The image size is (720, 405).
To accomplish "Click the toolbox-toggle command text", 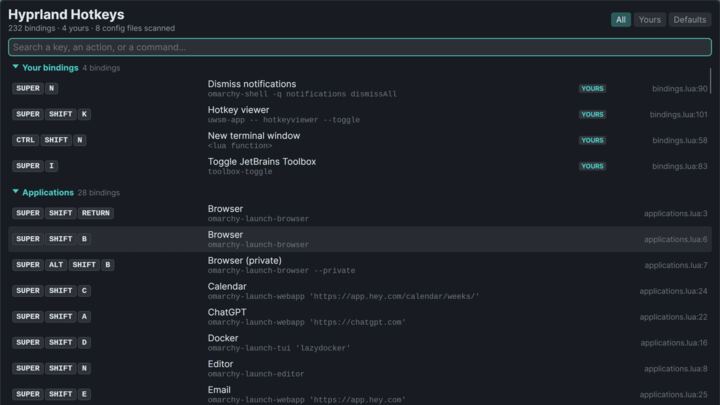I will (x=240, y=172).
